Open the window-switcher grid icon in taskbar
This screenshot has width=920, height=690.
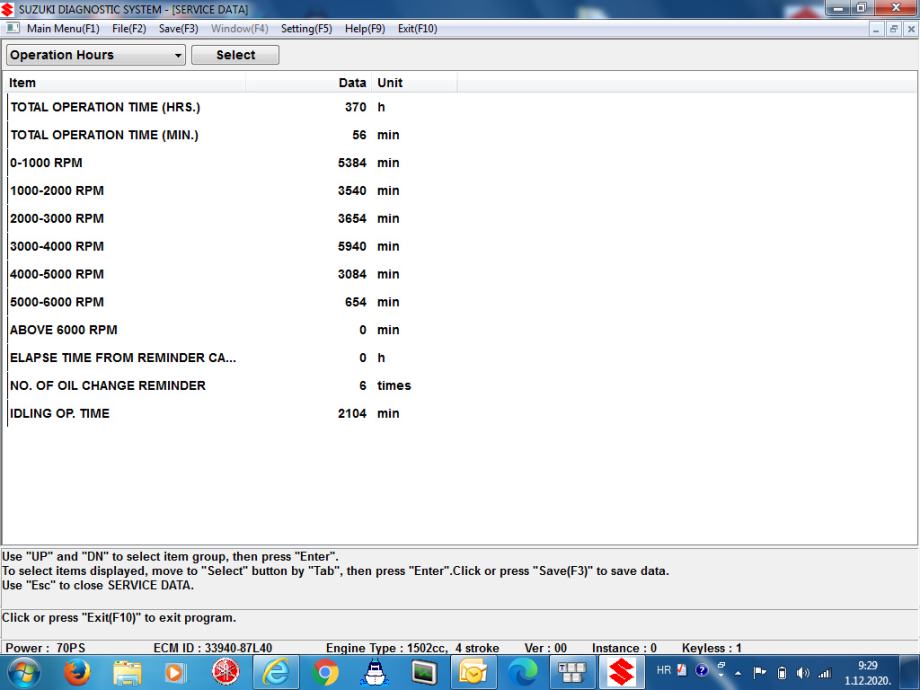coord(571,672)
